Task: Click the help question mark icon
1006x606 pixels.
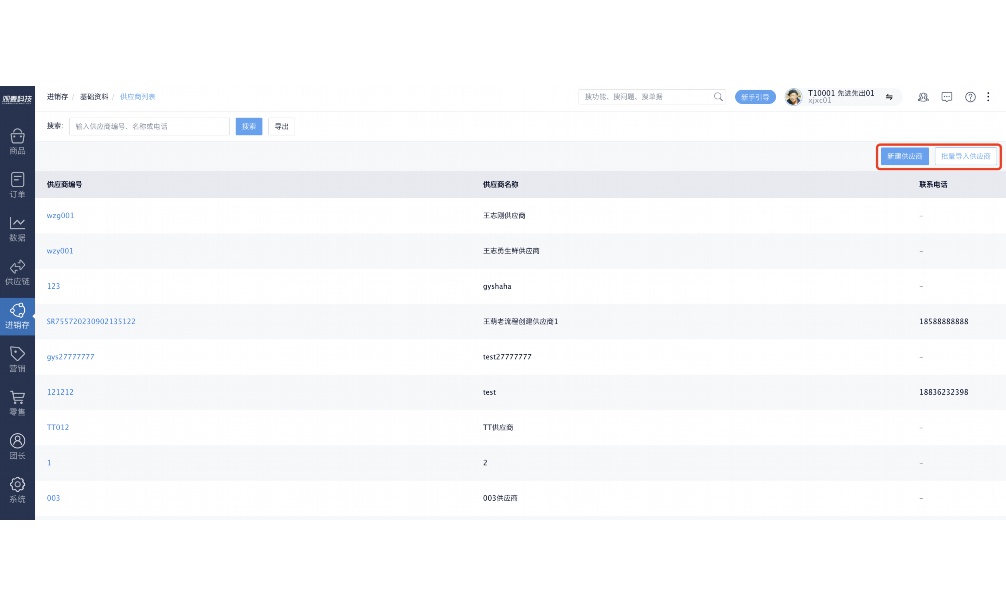Action: tap(970, 97)
